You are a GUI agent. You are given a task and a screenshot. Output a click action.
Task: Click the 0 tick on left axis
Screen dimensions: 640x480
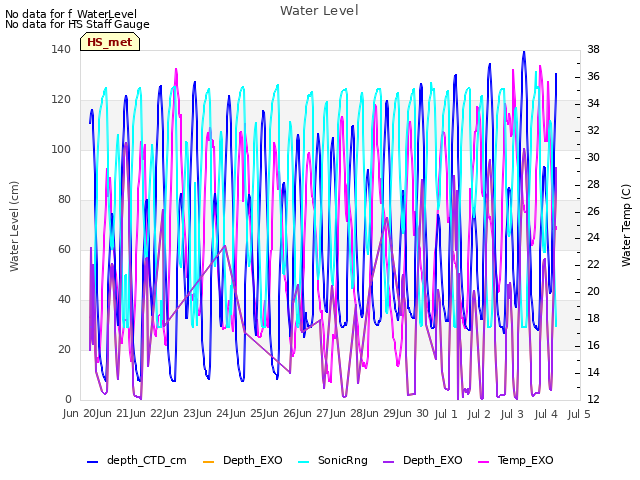click(x=68, y=399)
